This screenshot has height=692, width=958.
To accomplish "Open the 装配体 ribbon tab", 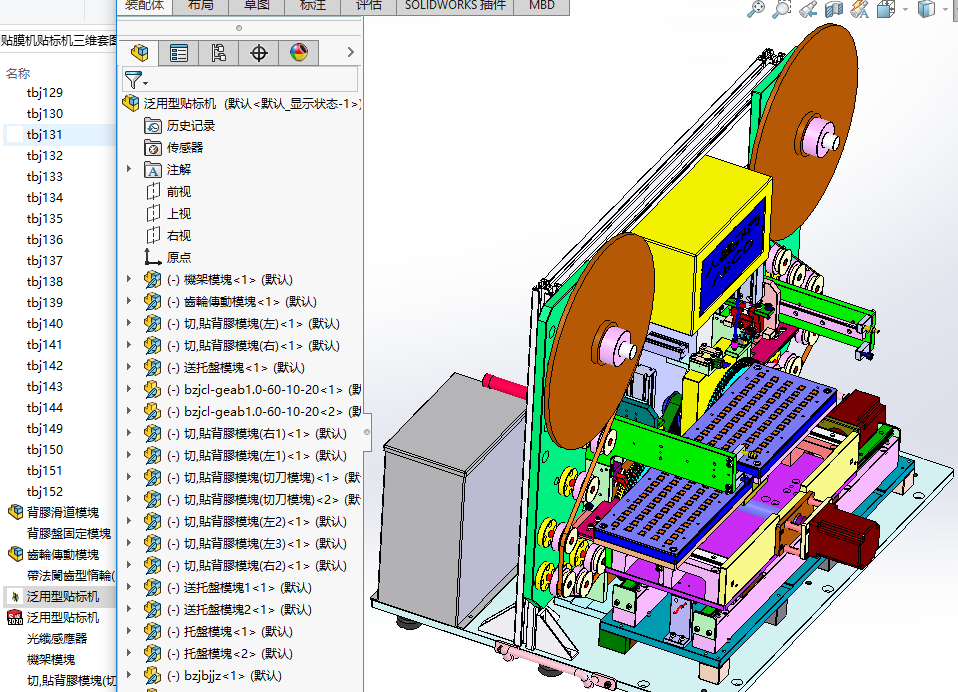I will pyautogui.click(x=145, y=6).
